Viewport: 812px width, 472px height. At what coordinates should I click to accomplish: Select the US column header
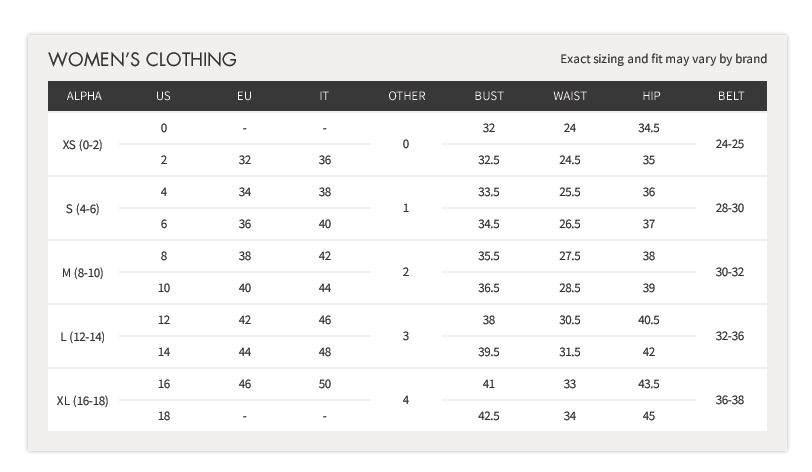[x=164, y=96]
